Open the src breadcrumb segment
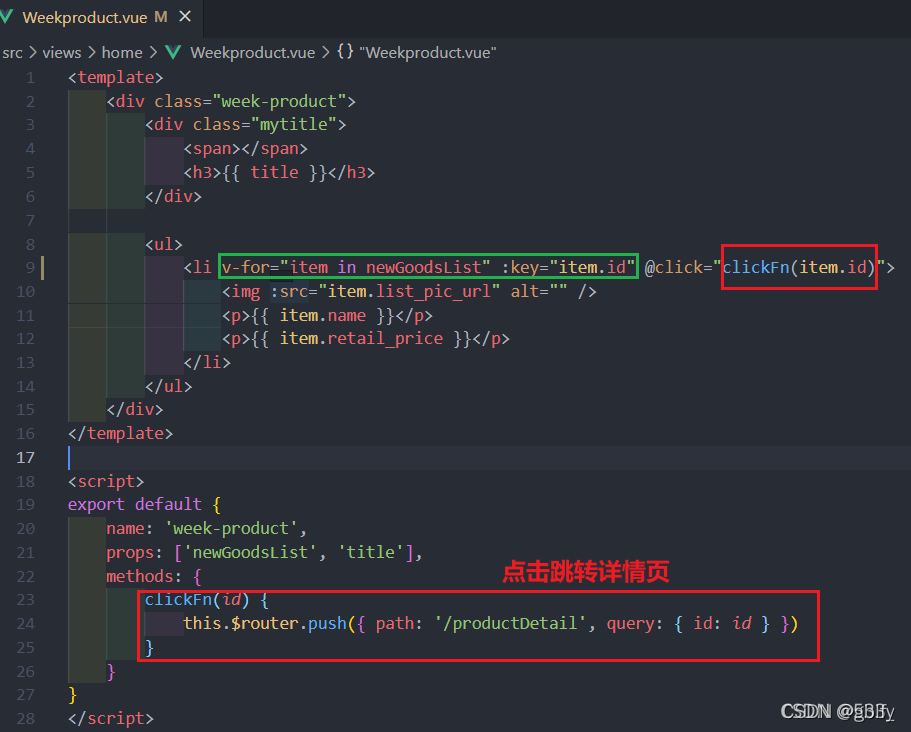This screenshot has height=732, width=911. (12, 53)
